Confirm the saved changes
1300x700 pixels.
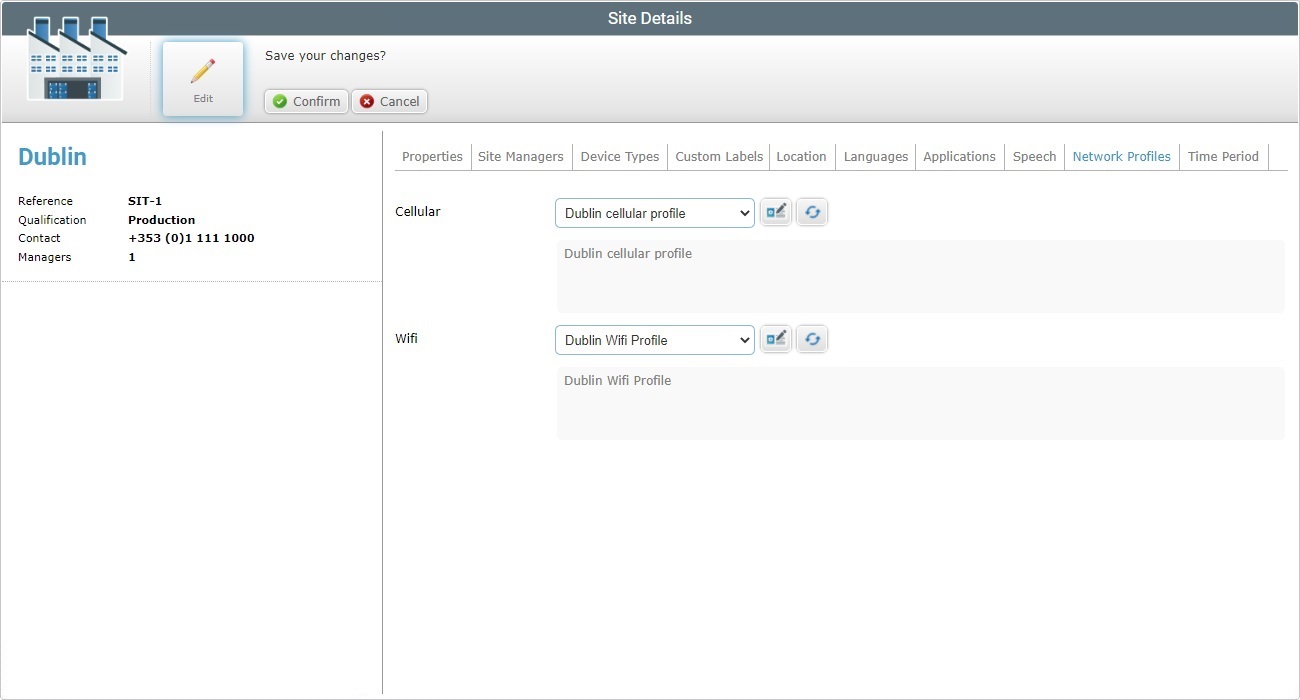click(305, 101)
